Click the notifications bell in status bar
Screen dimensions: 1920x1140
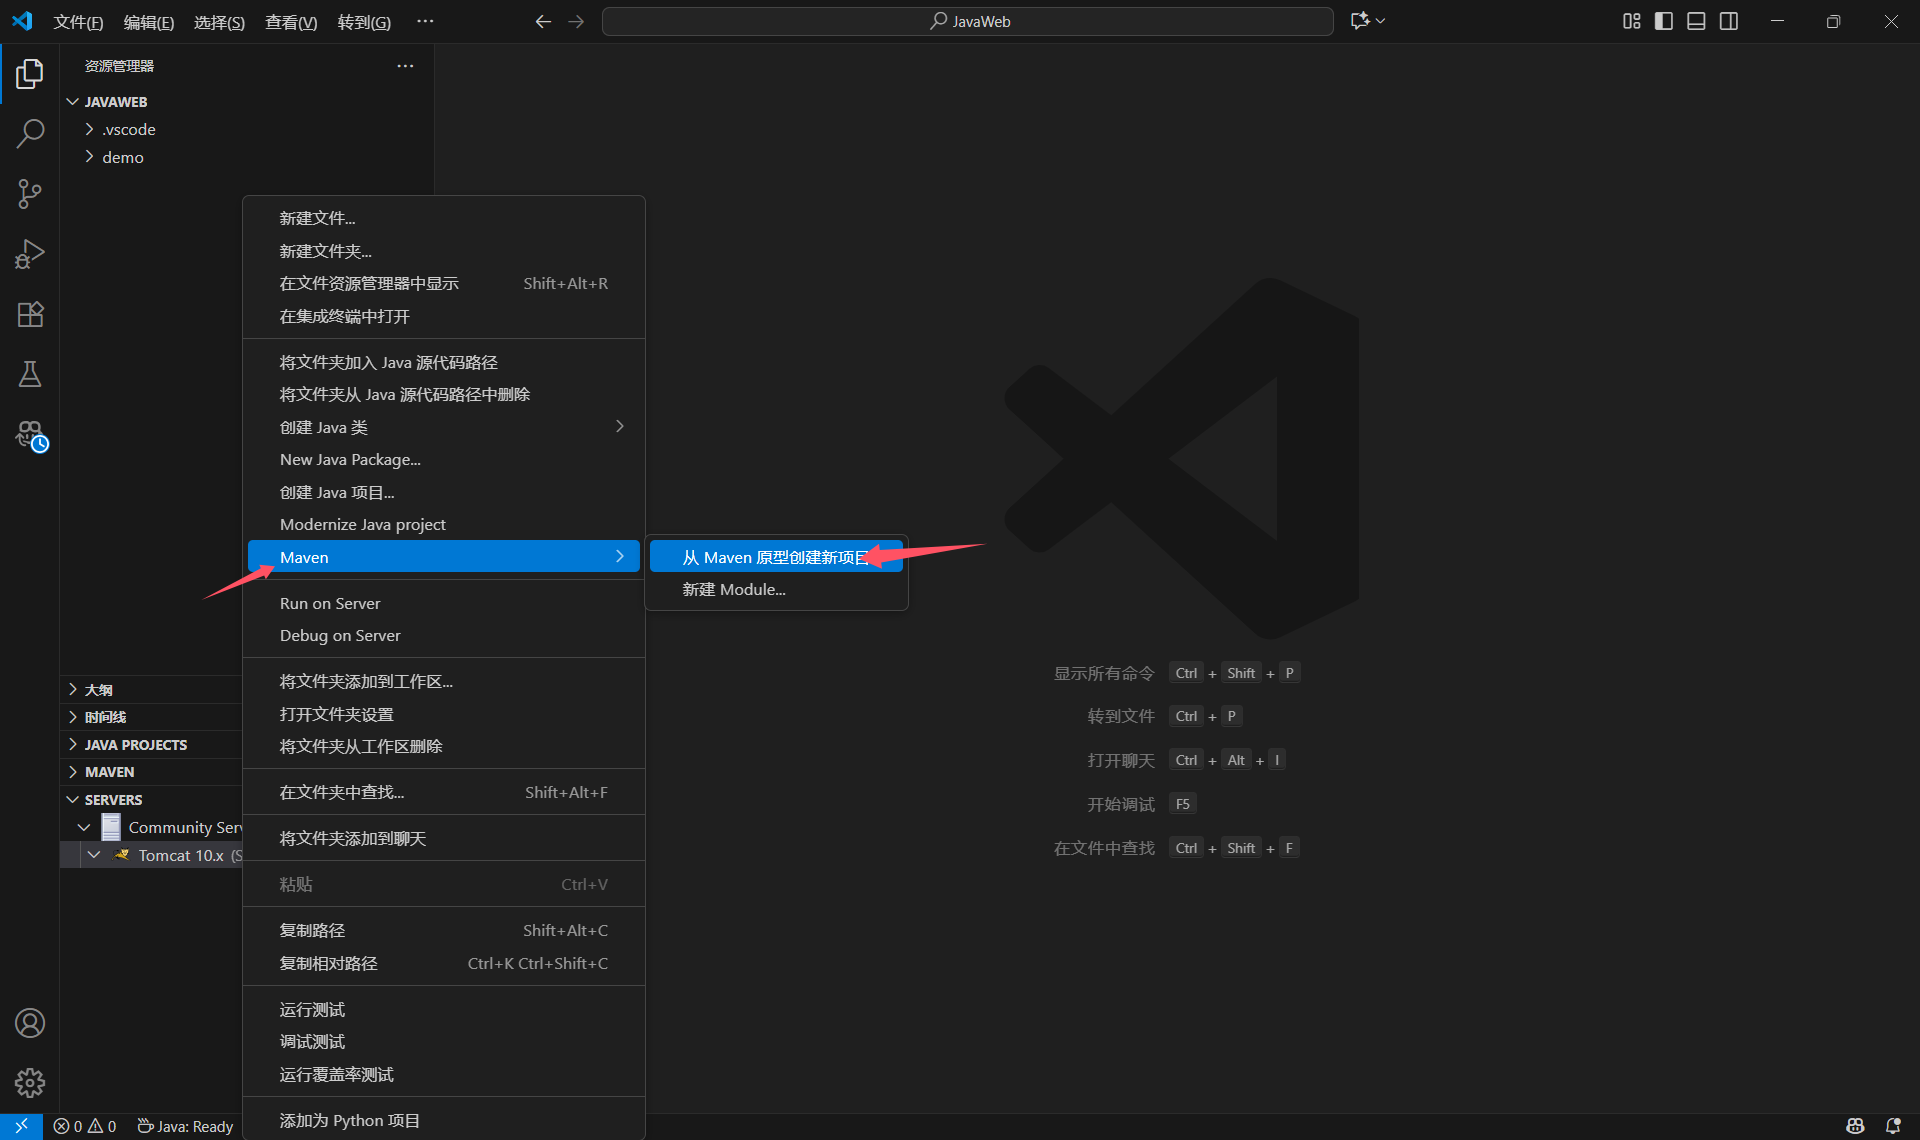[x=1893, y=1126]
